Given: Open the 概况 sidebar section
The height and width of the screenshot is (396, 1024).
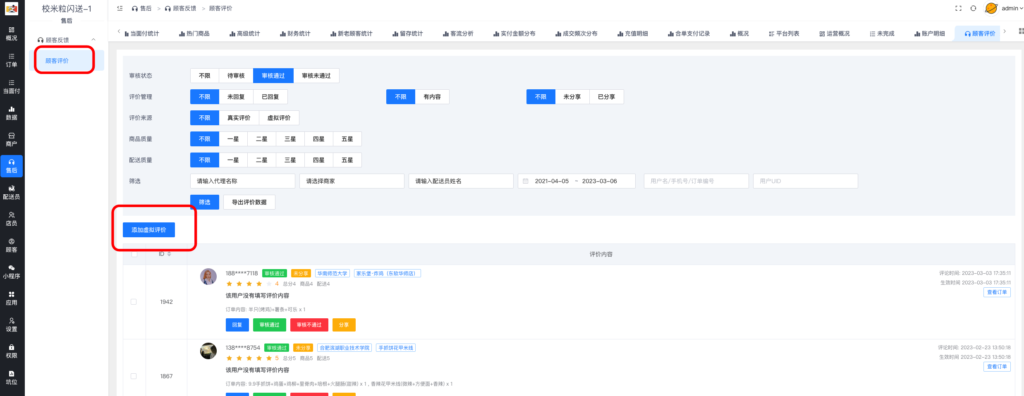Looking at the screenshot, I should (x=11, y=34).
